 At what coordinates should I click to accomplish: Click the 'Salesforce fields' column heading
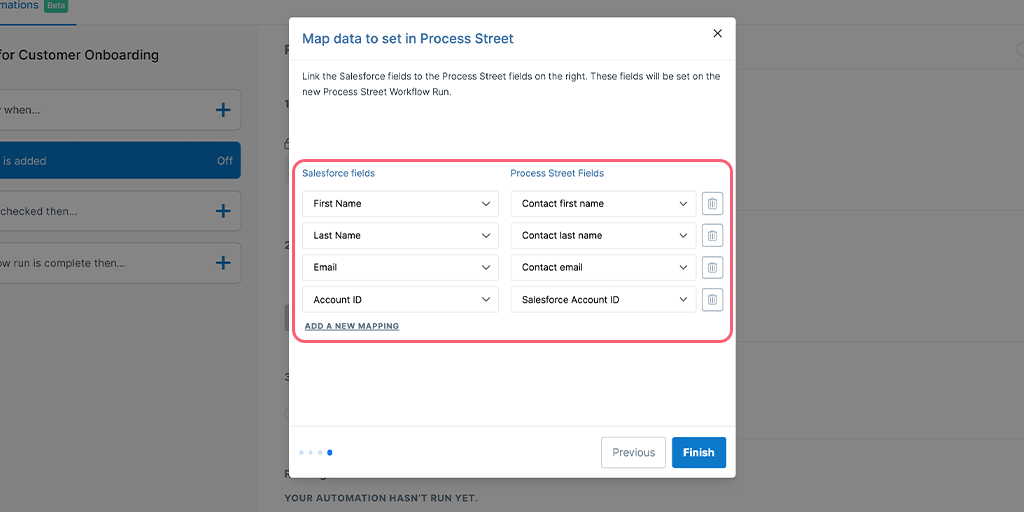click(338, 174)
